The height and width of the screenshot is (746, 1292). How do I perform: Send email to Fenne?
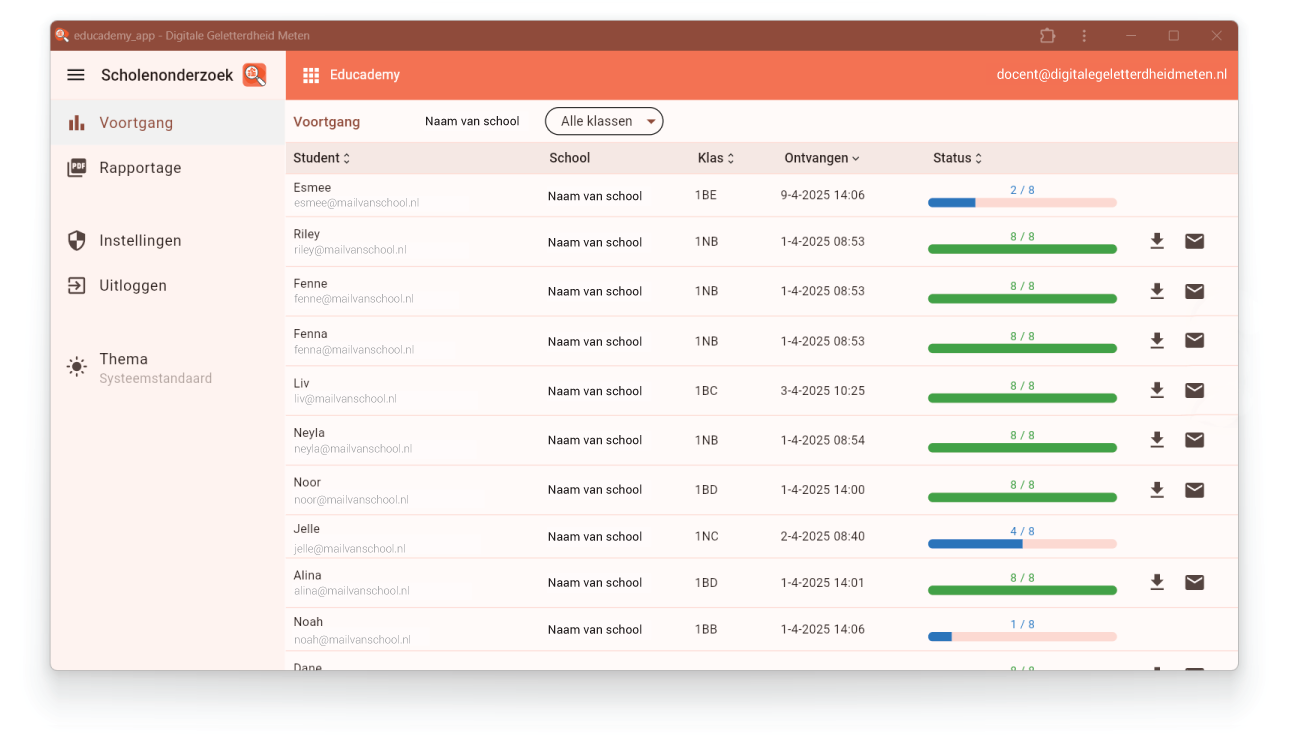(x=1194, y=291)
